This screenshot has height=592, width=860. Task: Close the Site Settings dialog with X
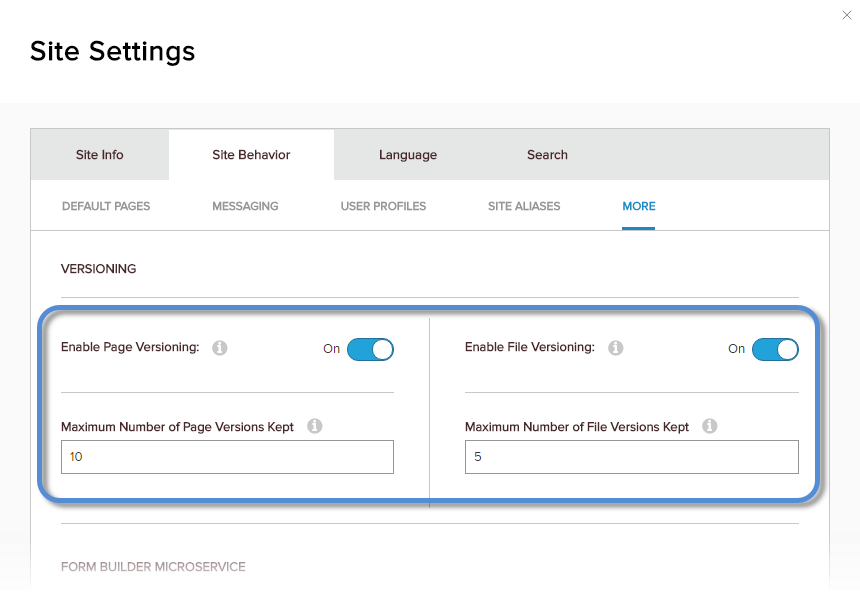pos(847,15)
